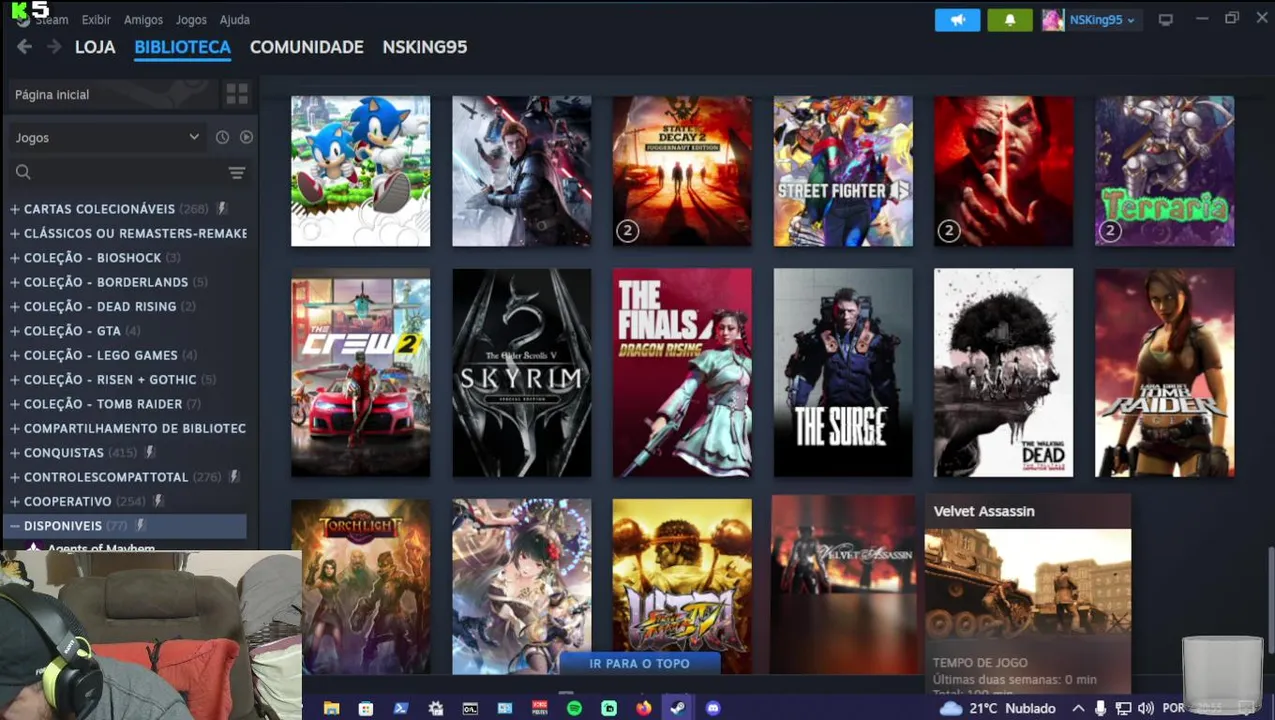The height and width of the screenshot is (720, 1275).
Task: Launch Spotify from the taskbar
Action: [574, 708]
